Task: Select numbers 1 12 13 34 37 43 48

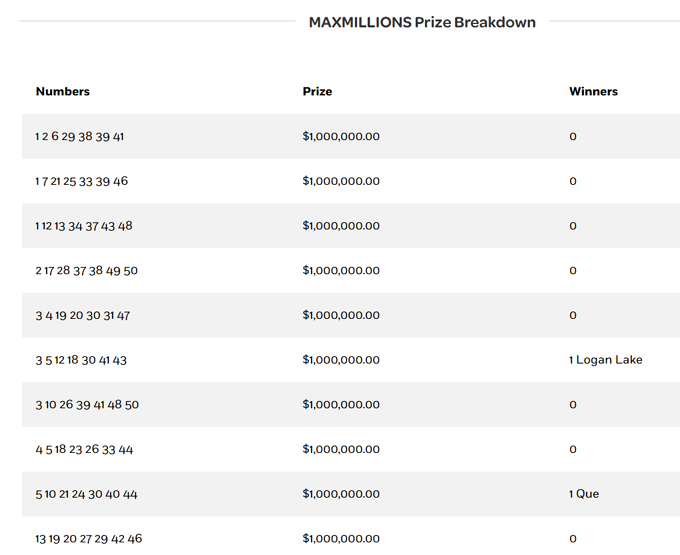Action: tap(84, 226)
